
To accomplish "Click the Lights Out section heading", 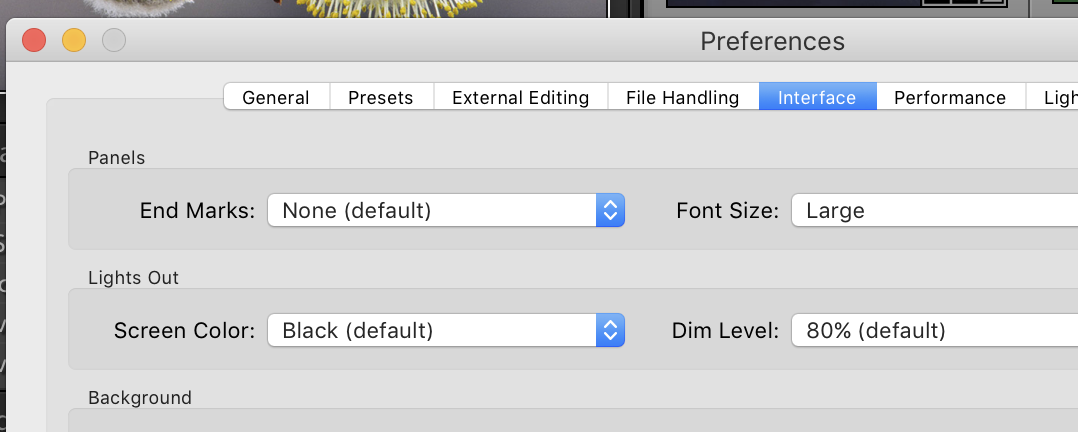I will point(133,277).
